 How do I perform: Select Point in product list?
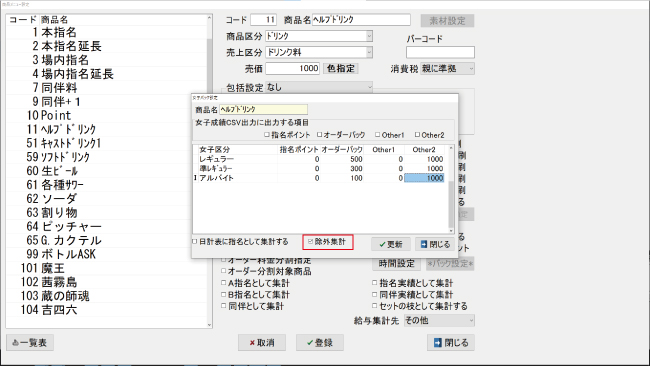tap(107, 116)
